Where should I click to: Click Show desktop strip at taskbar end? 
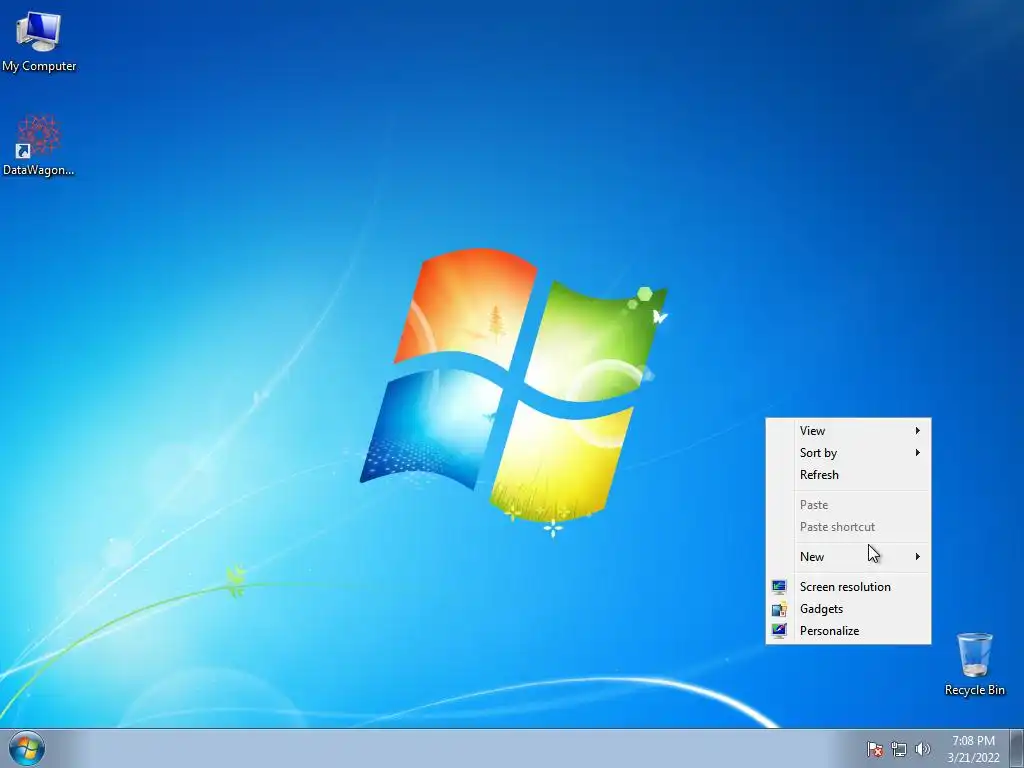pyautogui.click(x=1017, y=748)
